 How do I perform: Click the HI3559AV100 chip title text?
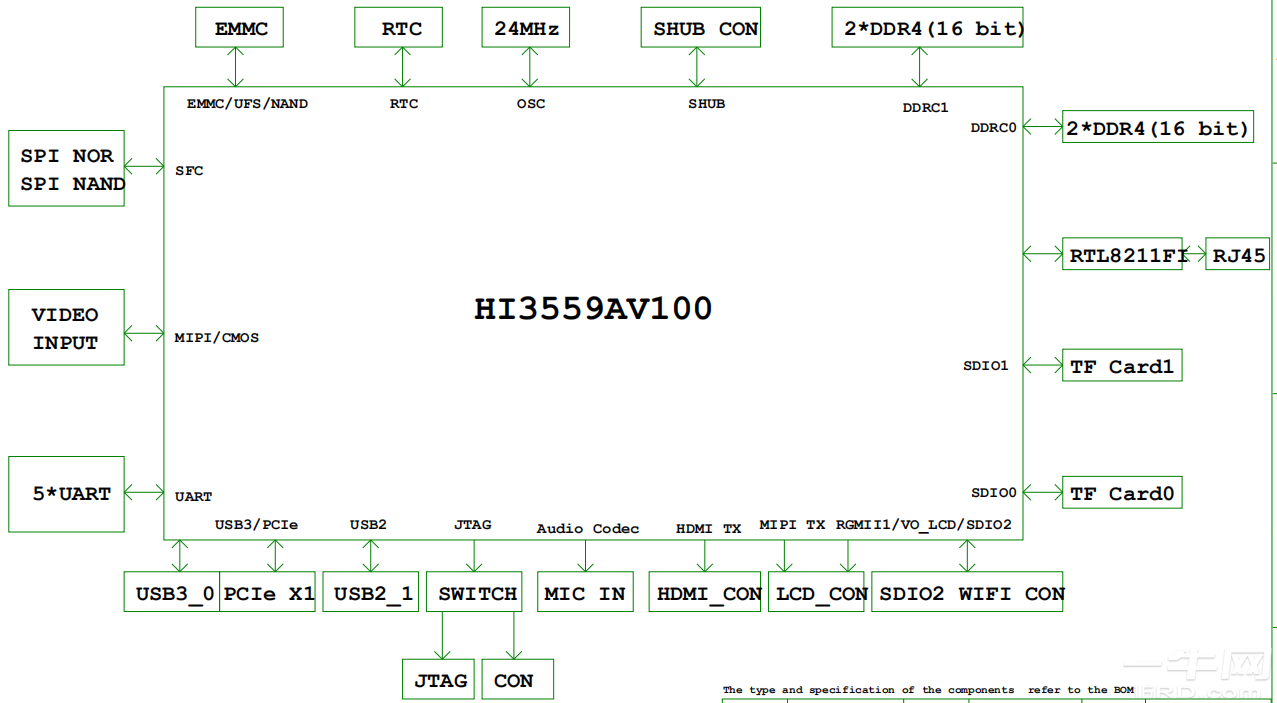tap(593, 308)
